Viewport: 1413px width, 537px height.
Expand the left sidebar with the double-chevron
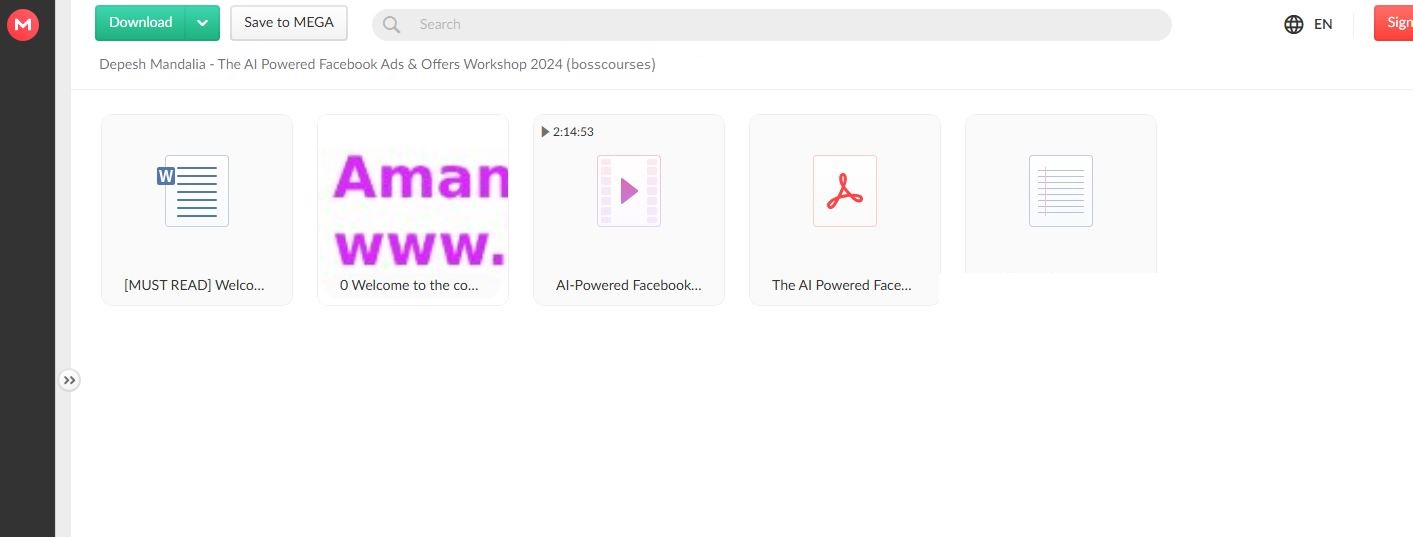tap(69, 380)
